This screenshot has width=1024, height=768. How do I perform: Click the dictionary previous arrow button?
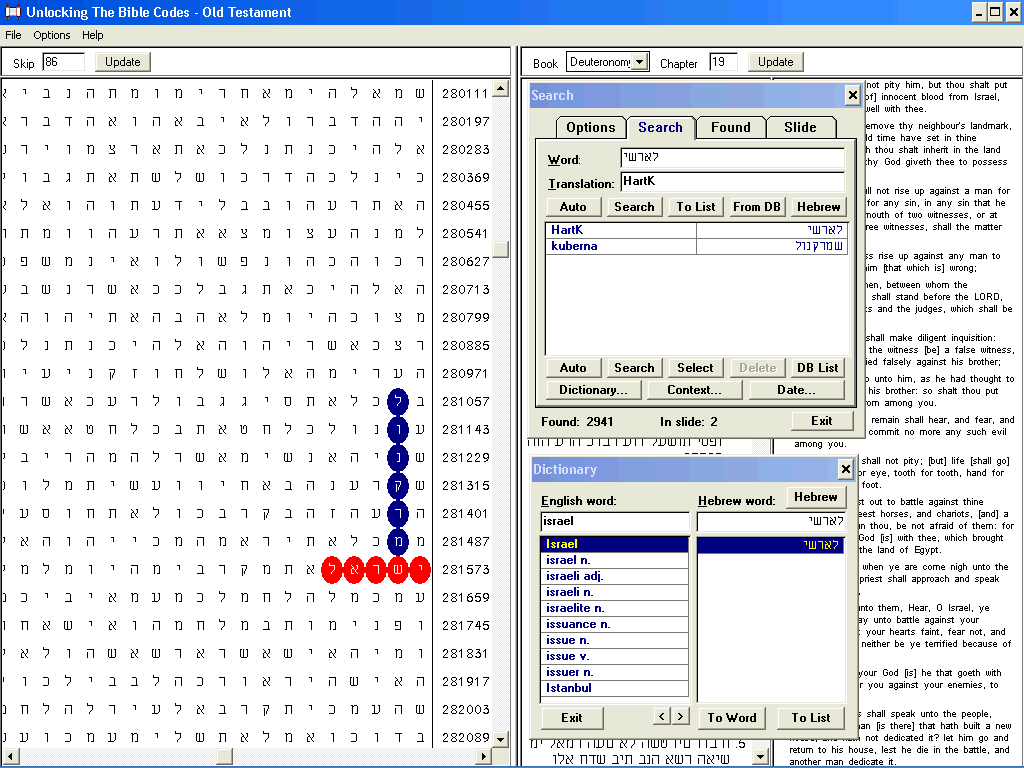tap(662, 716)
